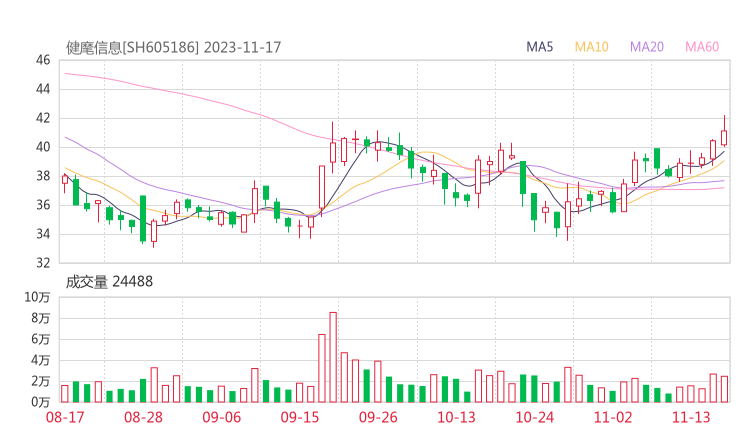Viewport: 740px width, 440px height.
Task: Click the 11-13 date axis label
Action: (691, 417)
